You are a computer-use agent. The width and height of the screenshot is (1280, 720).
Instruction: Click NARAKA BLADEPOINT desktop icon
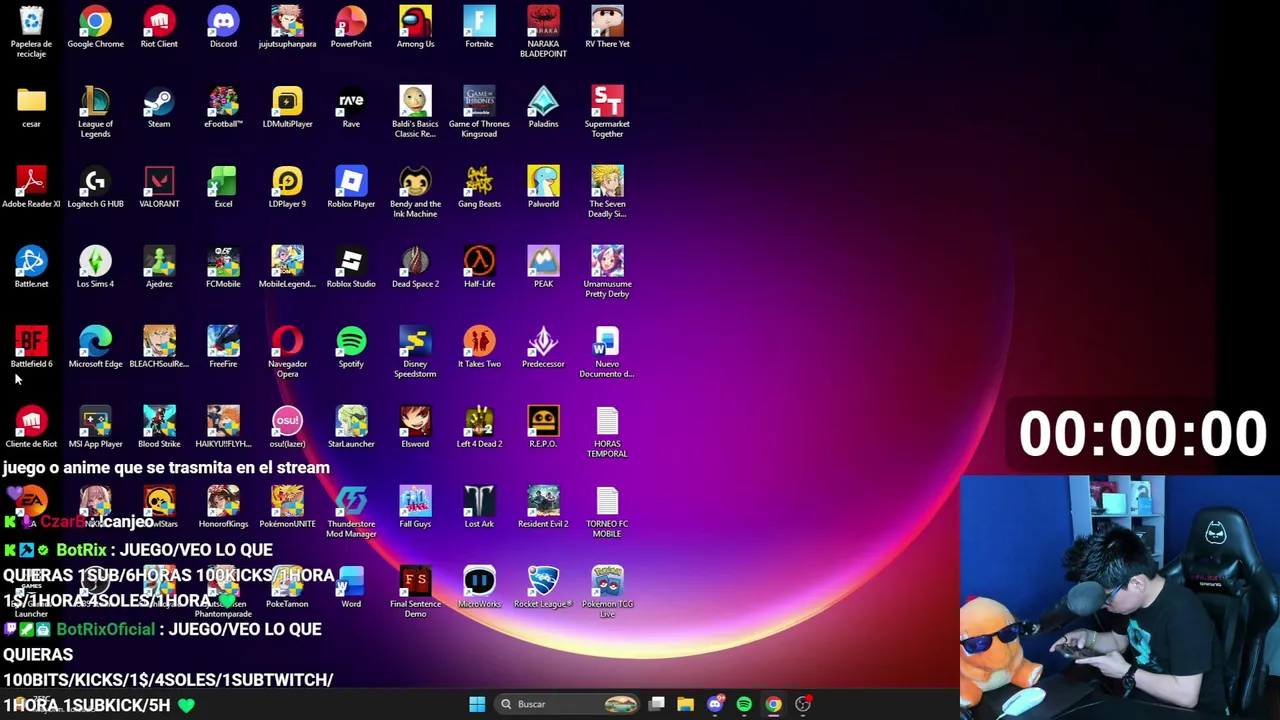coord(543,31)
